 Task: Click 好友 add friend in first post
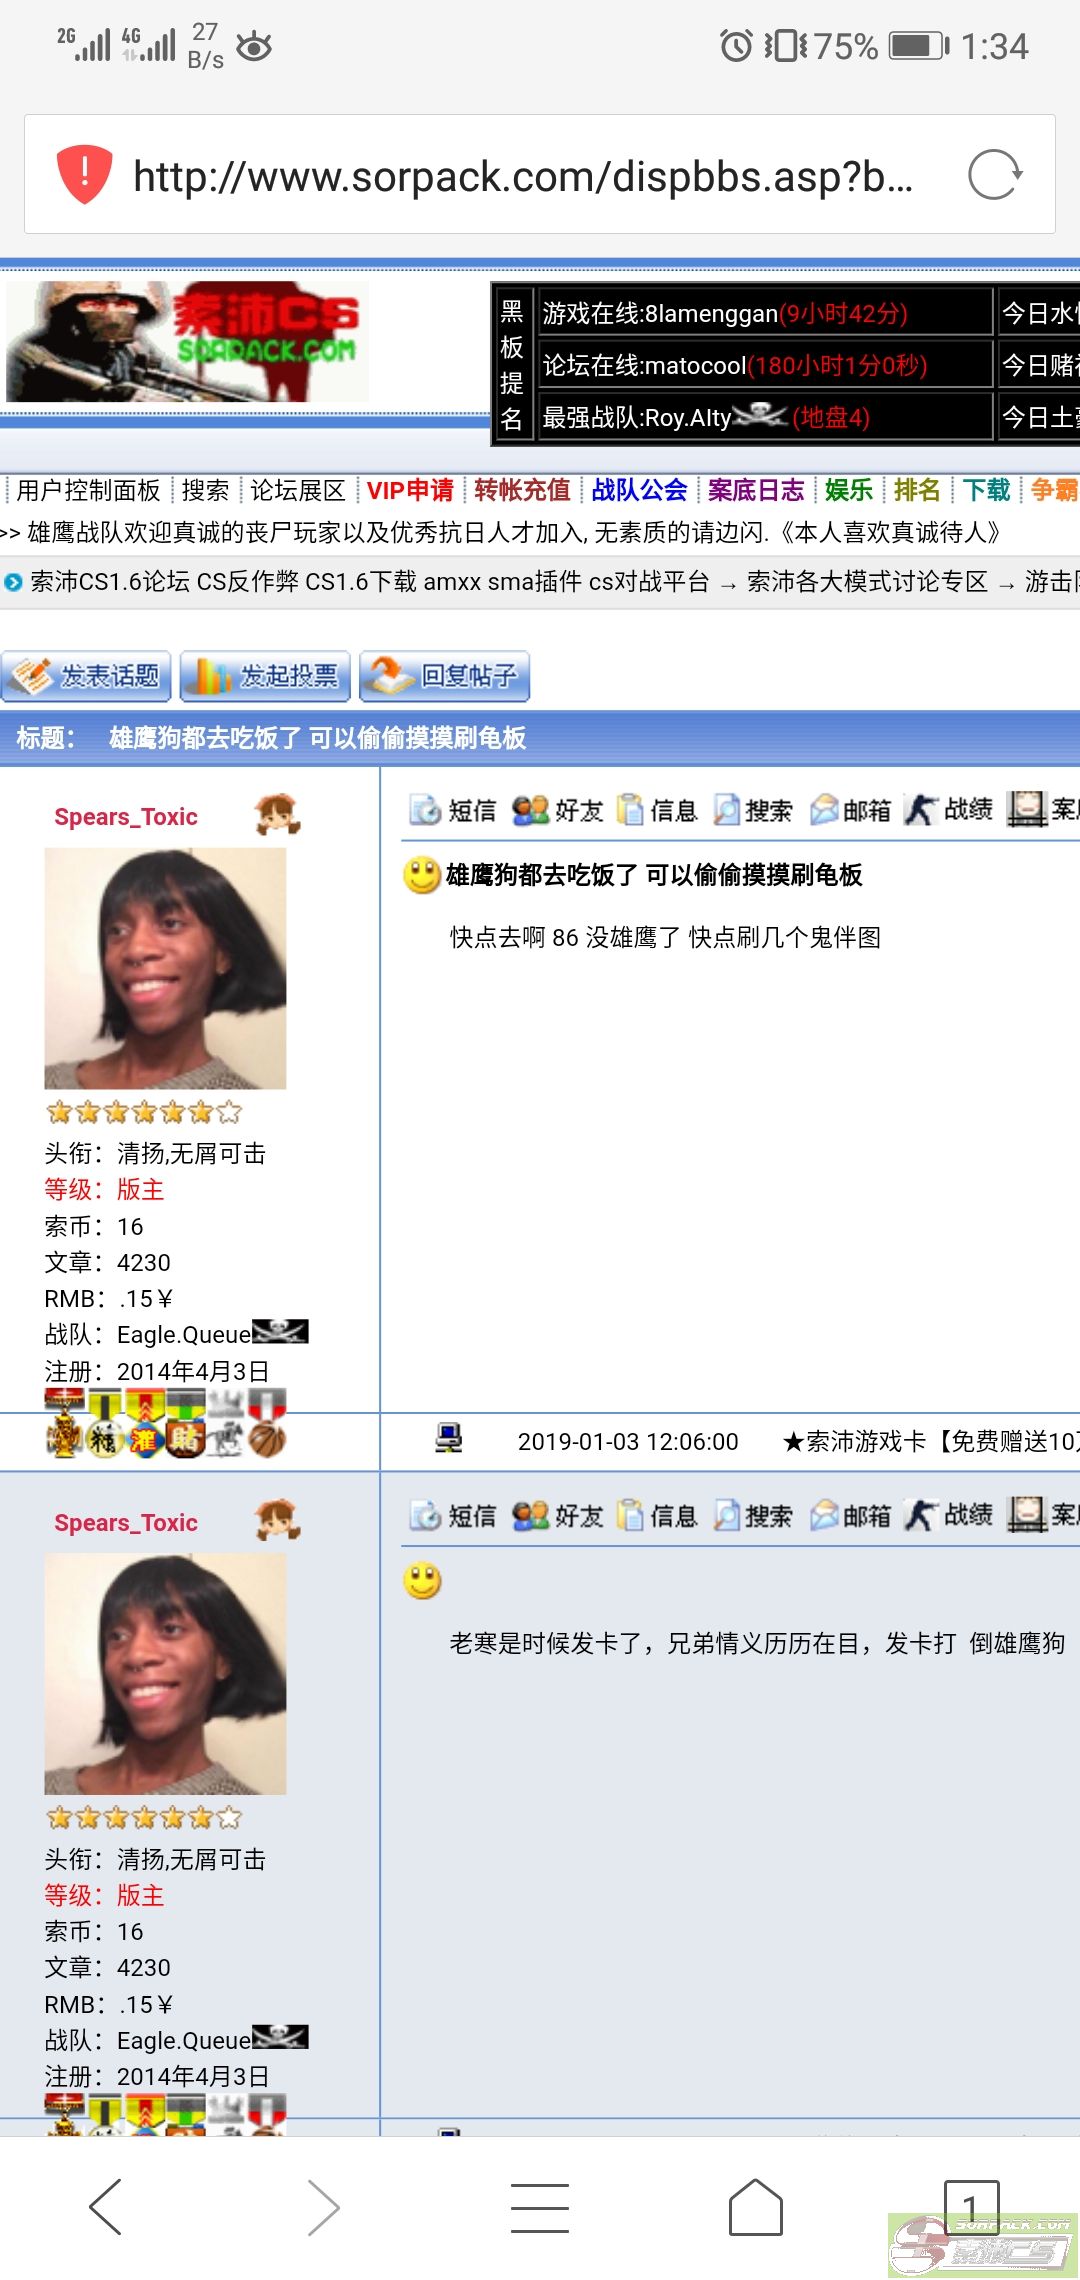point(559,810)
